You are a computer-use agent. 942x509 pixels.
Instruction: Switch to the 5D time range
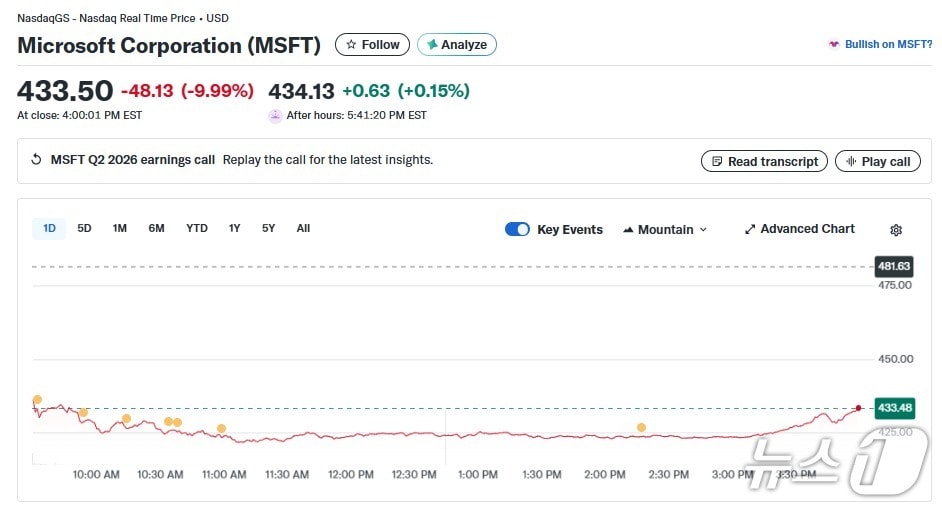click(x=84, y=228)
